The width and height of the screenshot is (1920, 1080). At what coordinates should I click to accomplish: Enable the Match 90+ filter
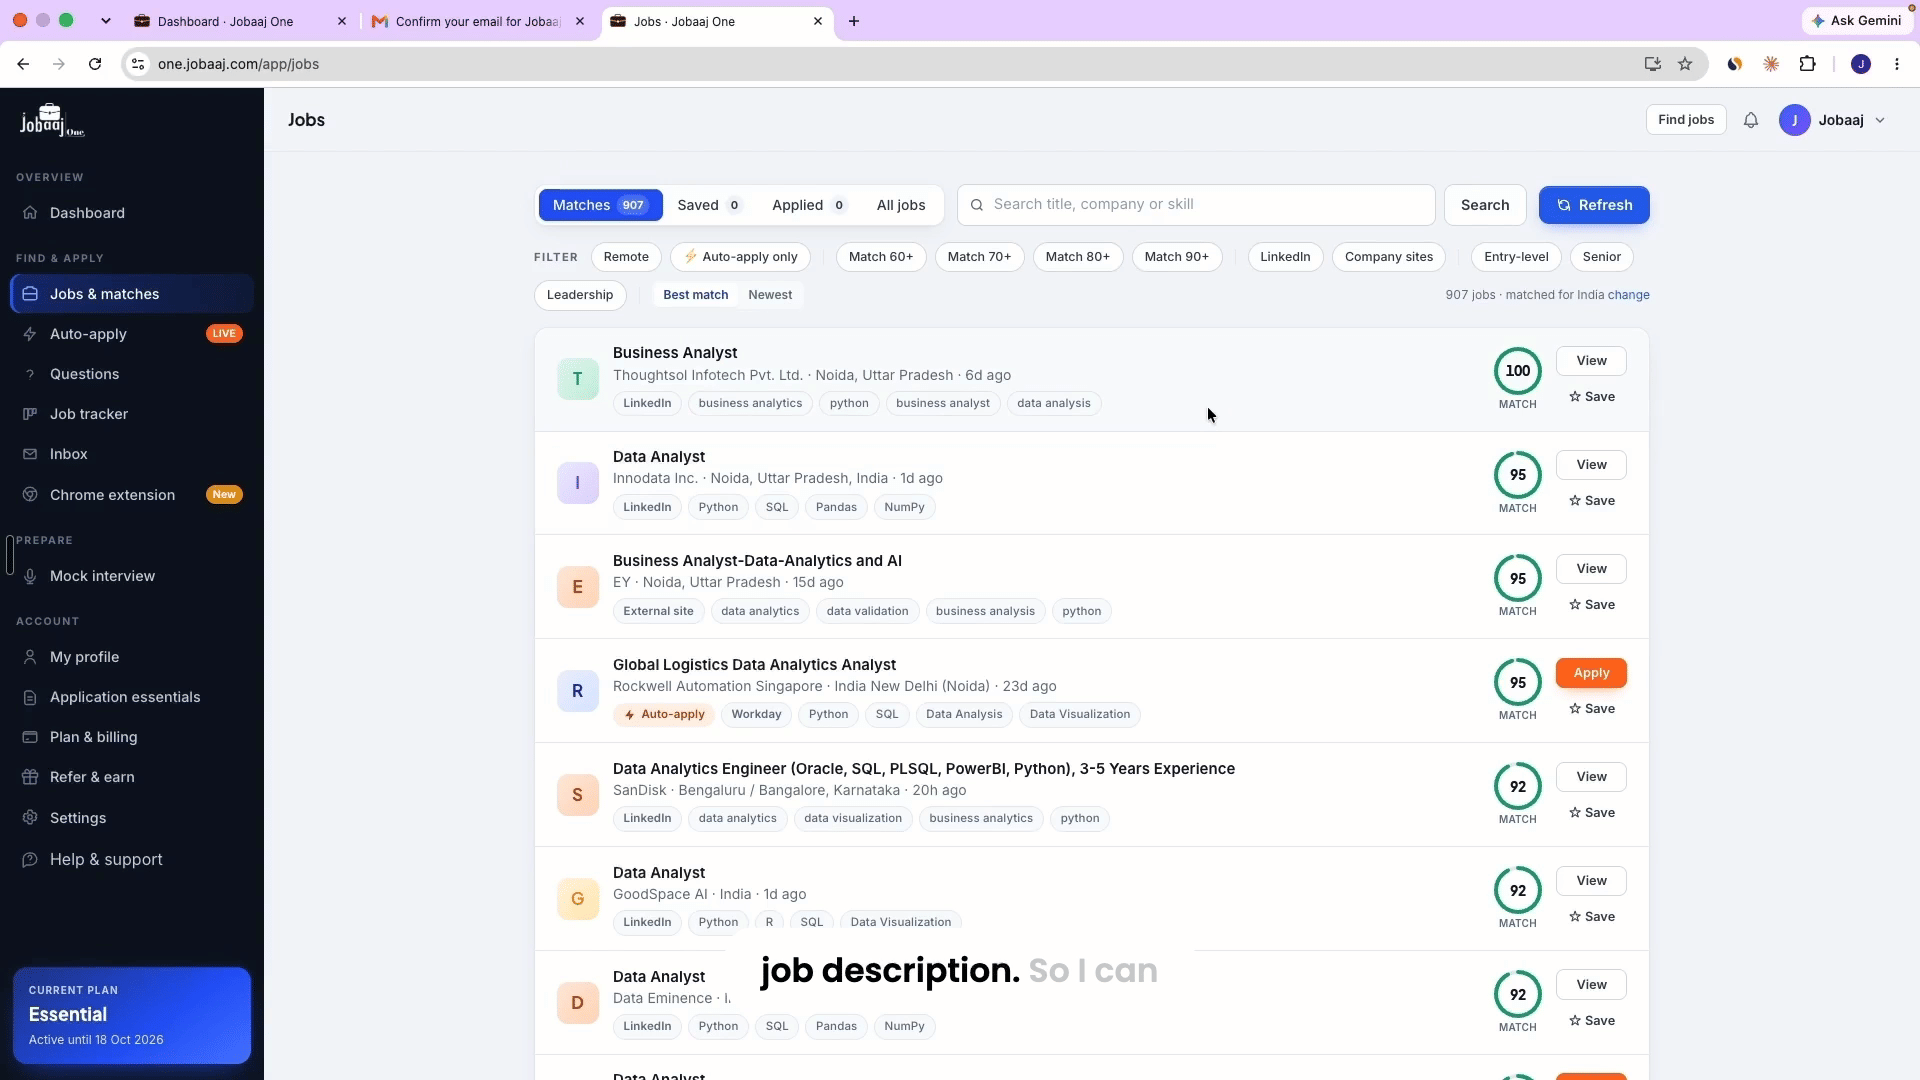(x=1176, y=257)
